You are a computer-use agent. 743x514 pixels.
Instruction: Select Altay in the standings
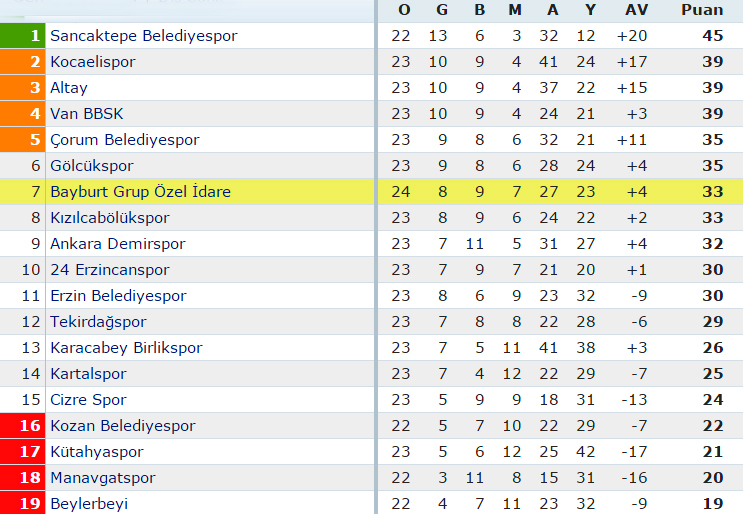pos(69,88)
